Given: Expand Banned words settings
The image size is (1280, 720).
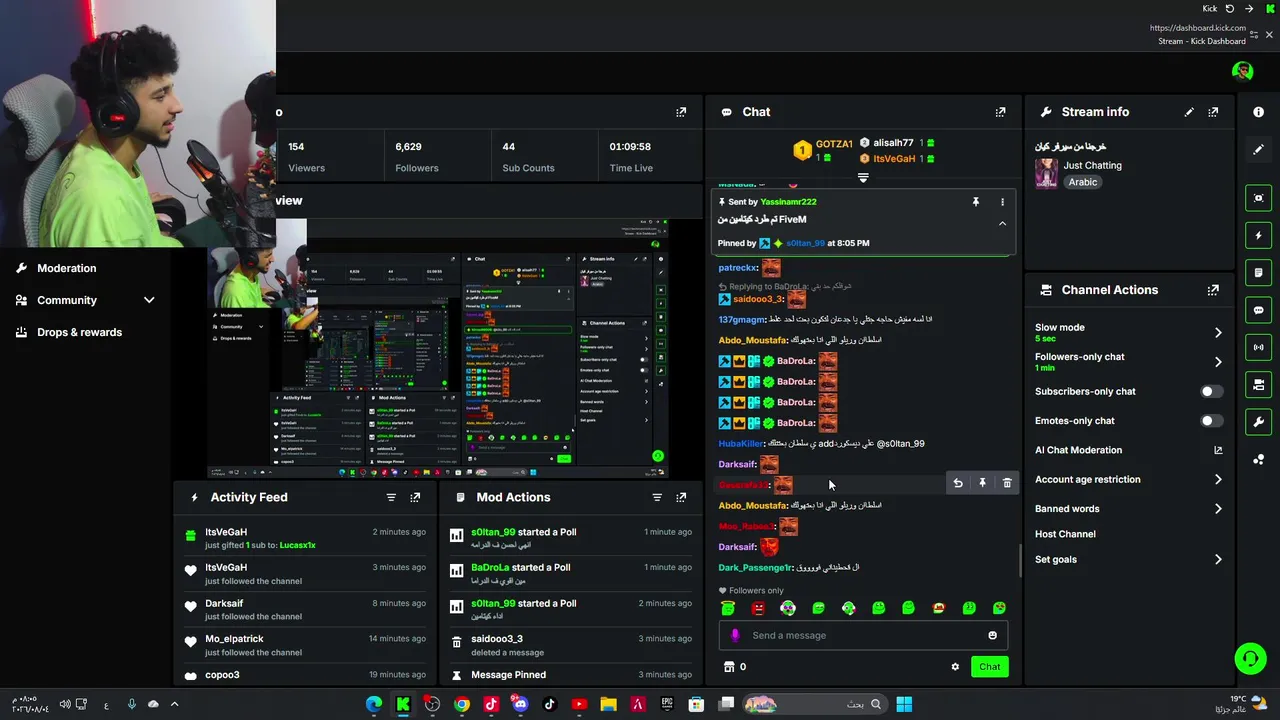Looking at the screenshot, I should (x=1218, y=509).
